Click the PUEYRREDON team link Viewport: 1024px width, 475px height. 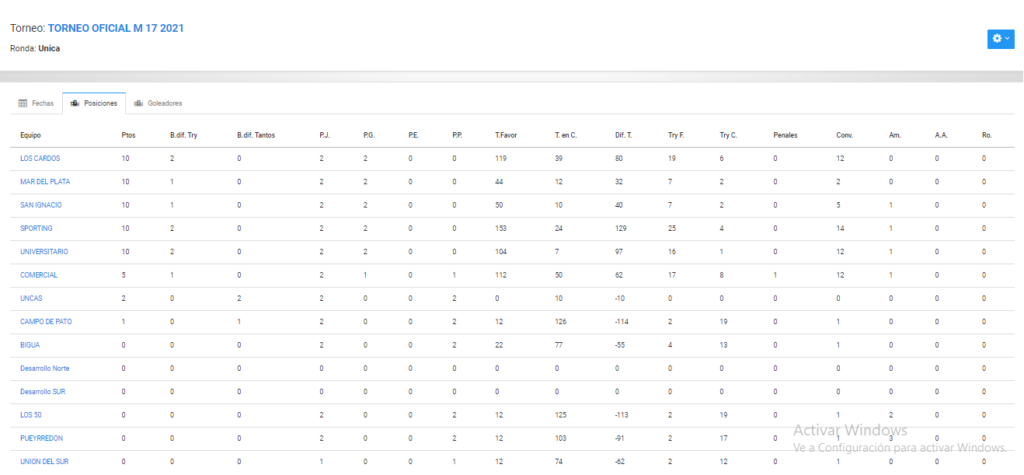[x=42, y=438]
